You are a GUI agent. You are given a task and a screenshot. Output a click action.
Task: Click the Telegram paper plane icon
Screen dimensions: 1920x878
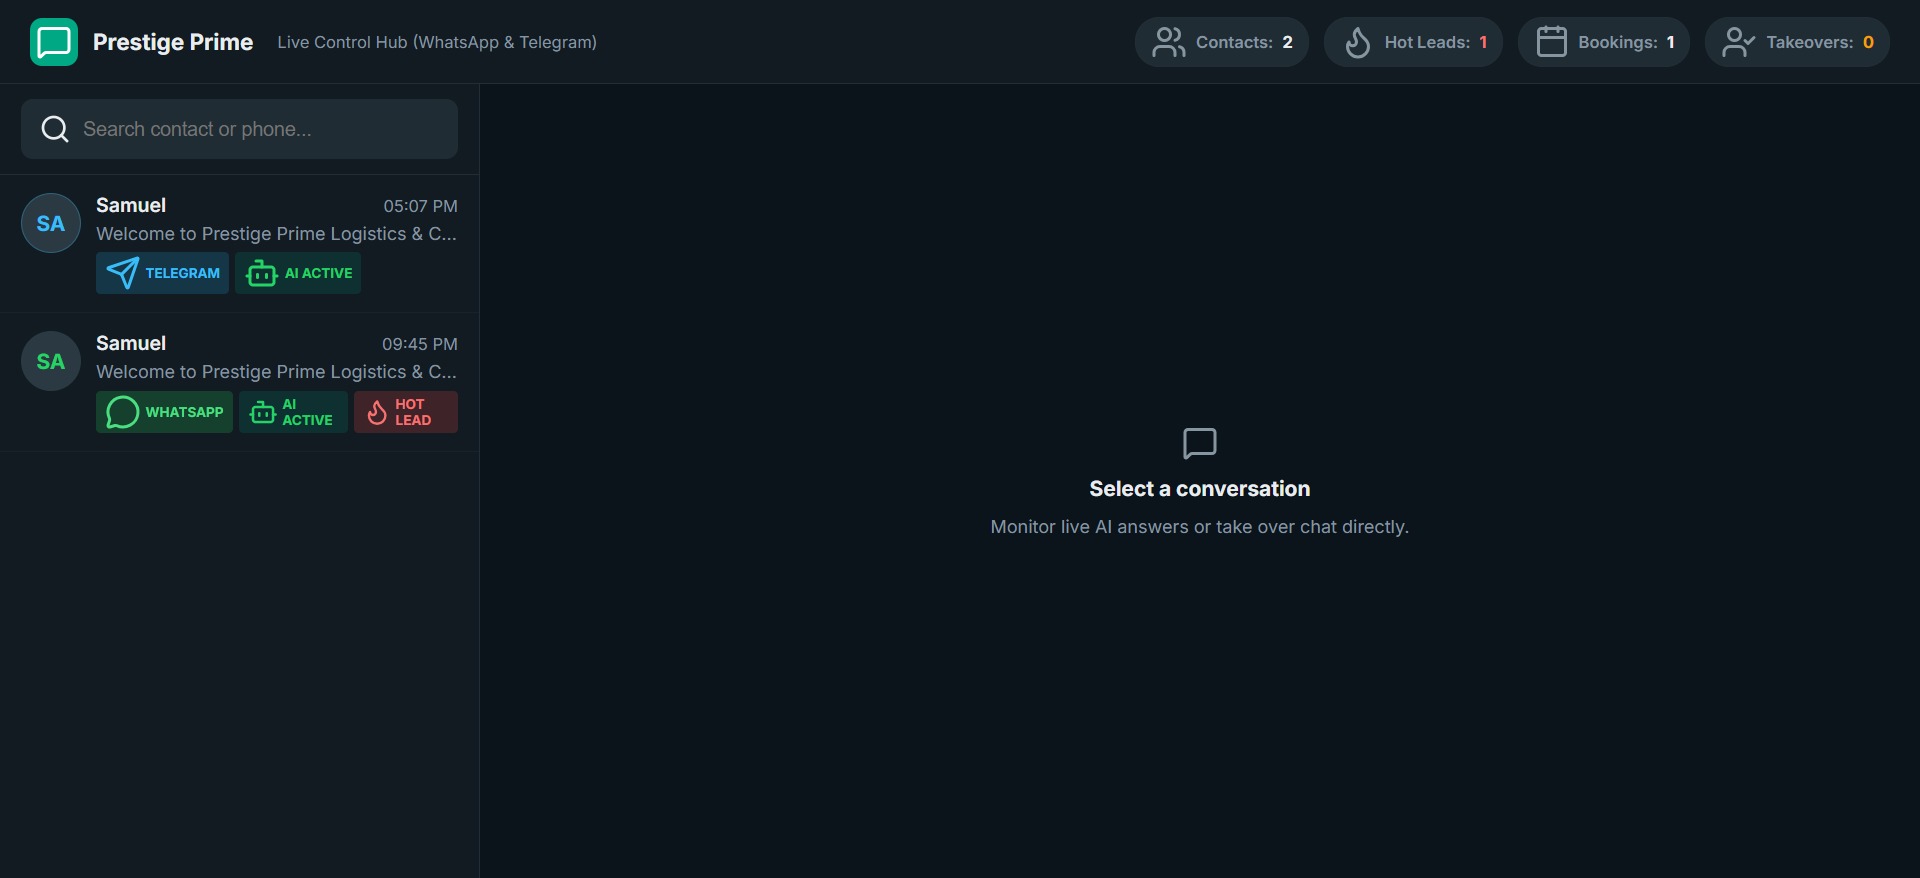coord(122,273)
